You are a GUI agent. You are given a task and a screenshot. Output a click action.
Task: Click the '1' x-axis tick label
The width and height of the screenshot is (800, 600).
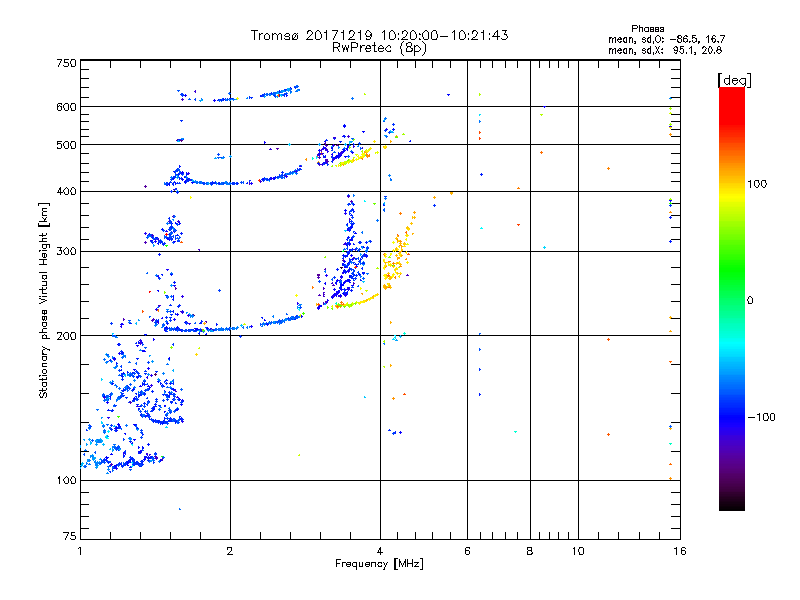click(80, 551)
